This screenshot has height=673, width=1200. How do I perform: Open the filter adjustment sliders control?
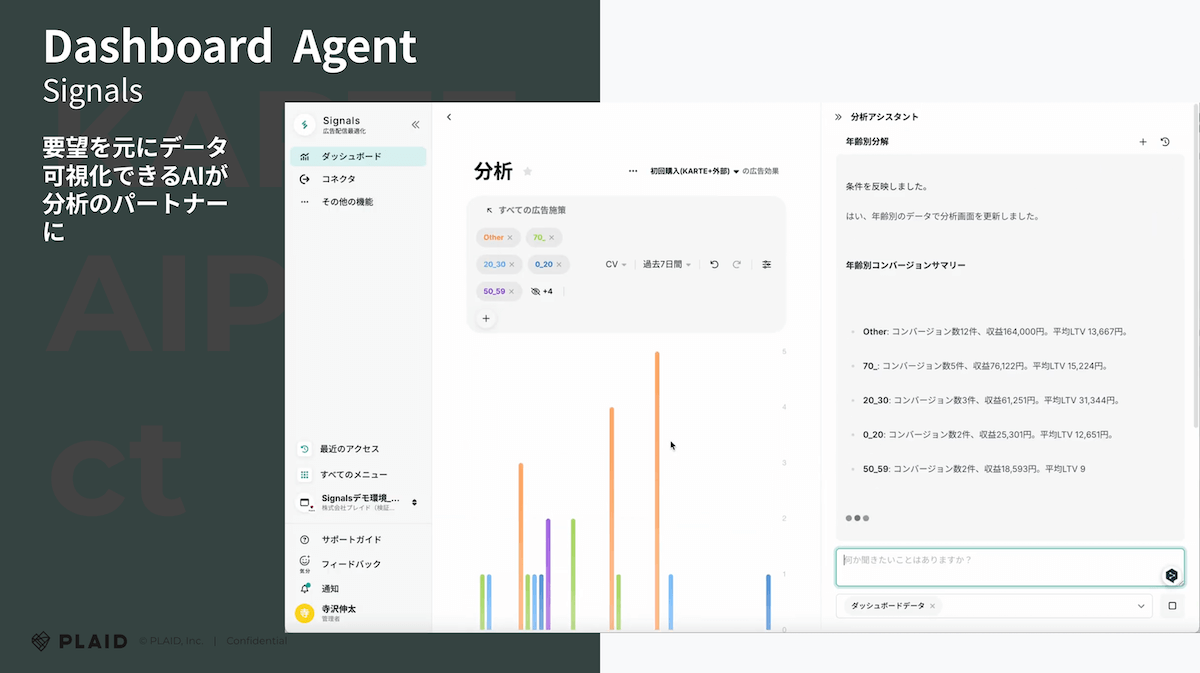coord(766,264)
